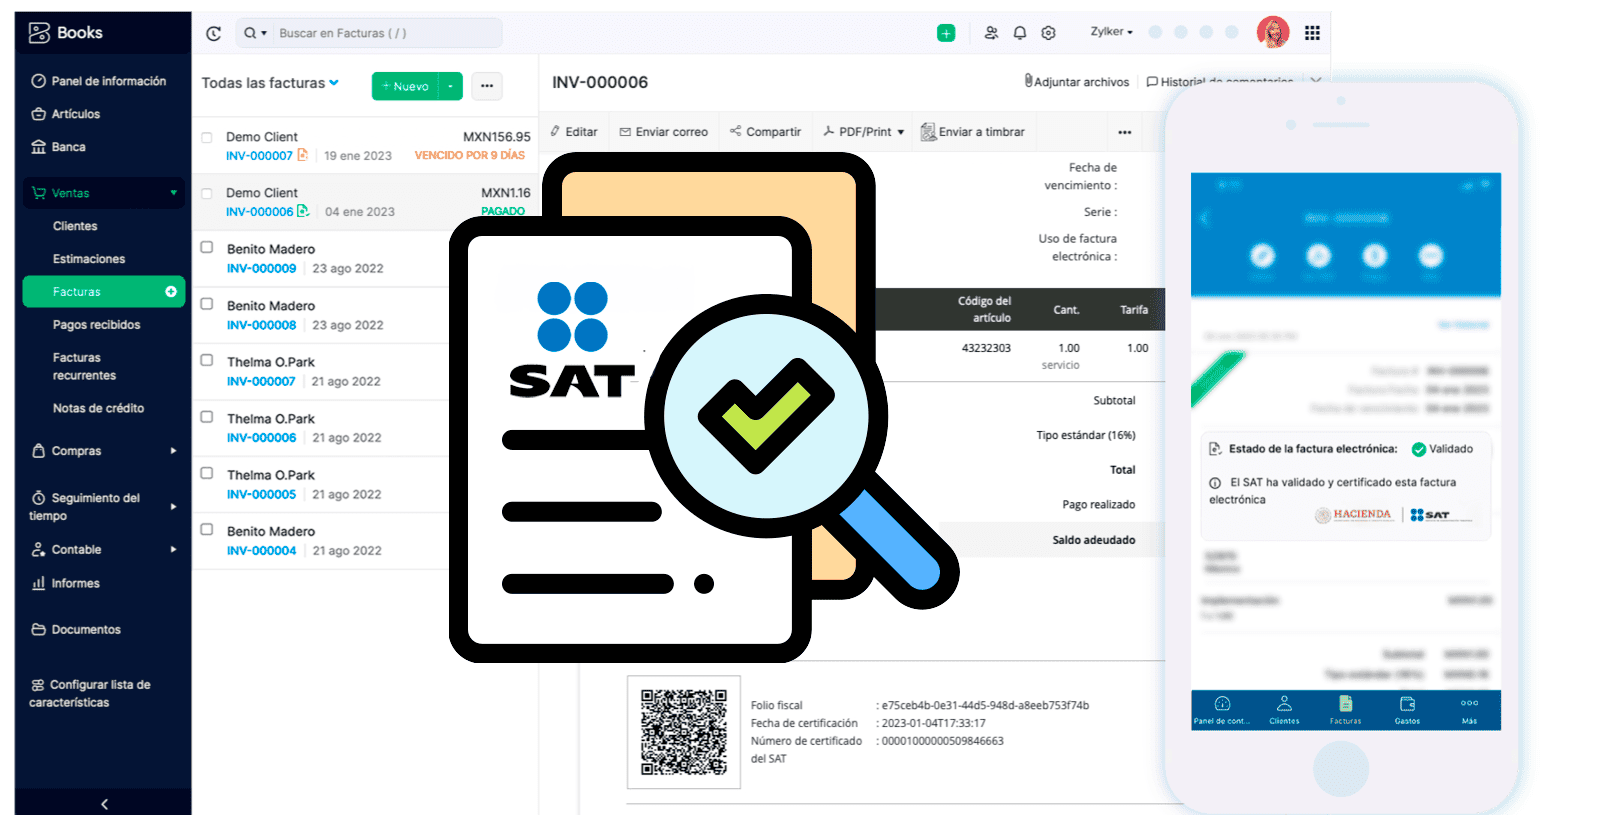
Task: Tap back arrow in mobile app header
Action: tap(1205, 218)
